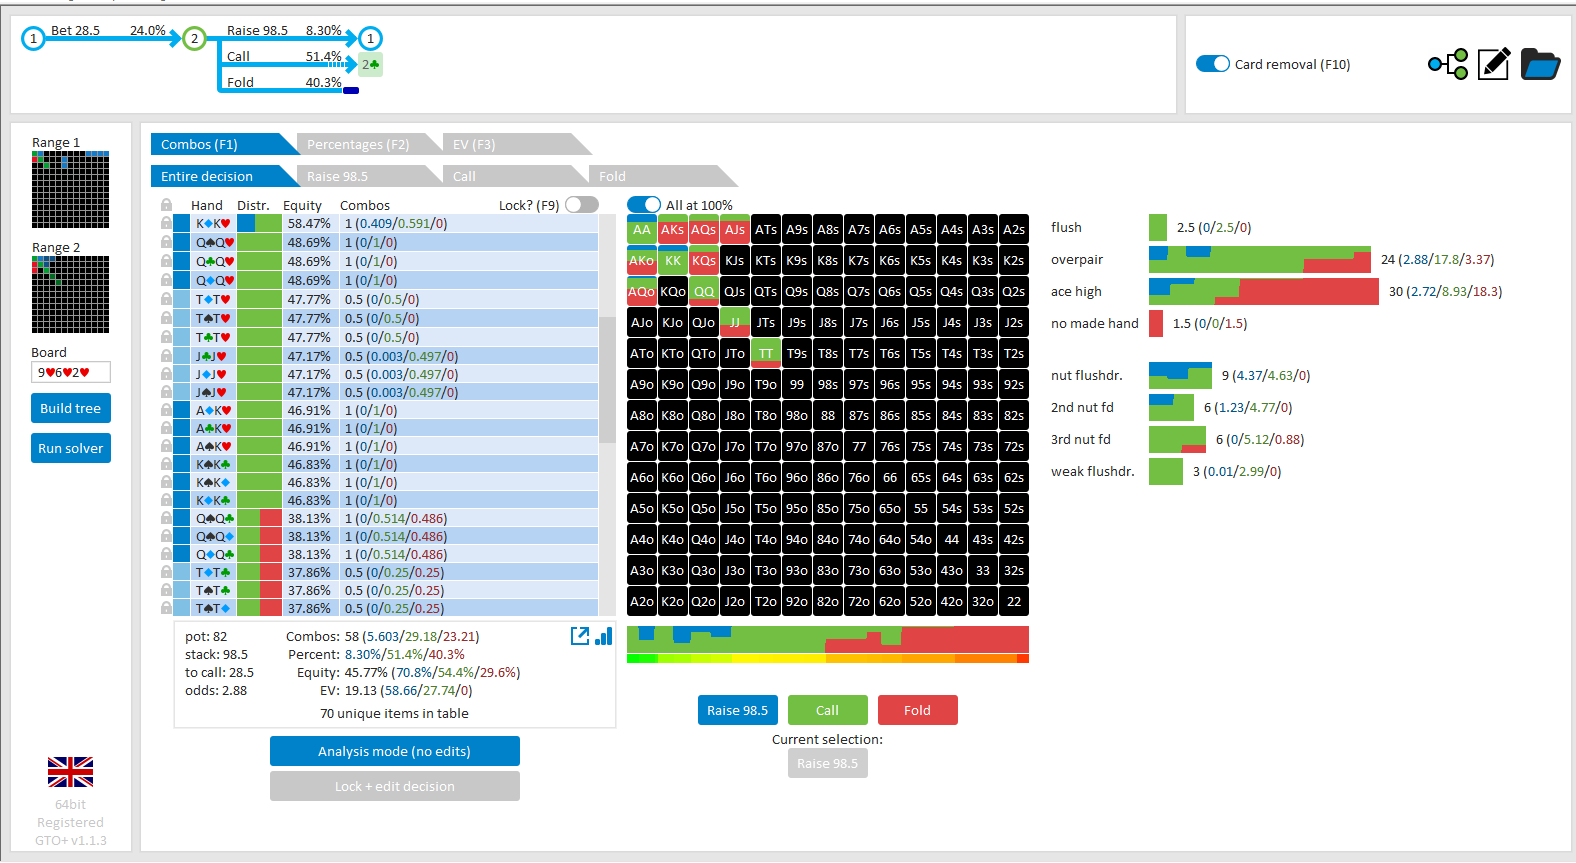Click the Equity column header
This screenshot has width=1576, height=863.
coord(302,205)
